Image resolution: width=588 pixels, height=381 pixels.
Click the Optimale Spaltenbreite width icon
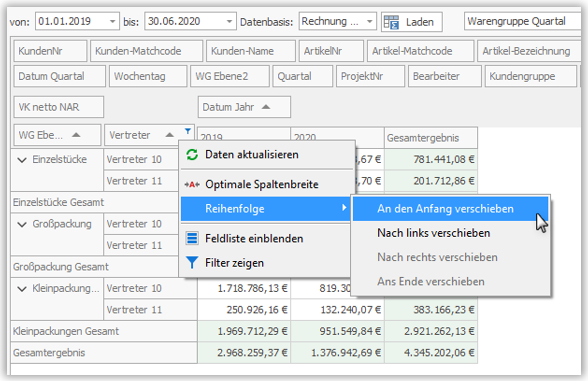point(192,184)
